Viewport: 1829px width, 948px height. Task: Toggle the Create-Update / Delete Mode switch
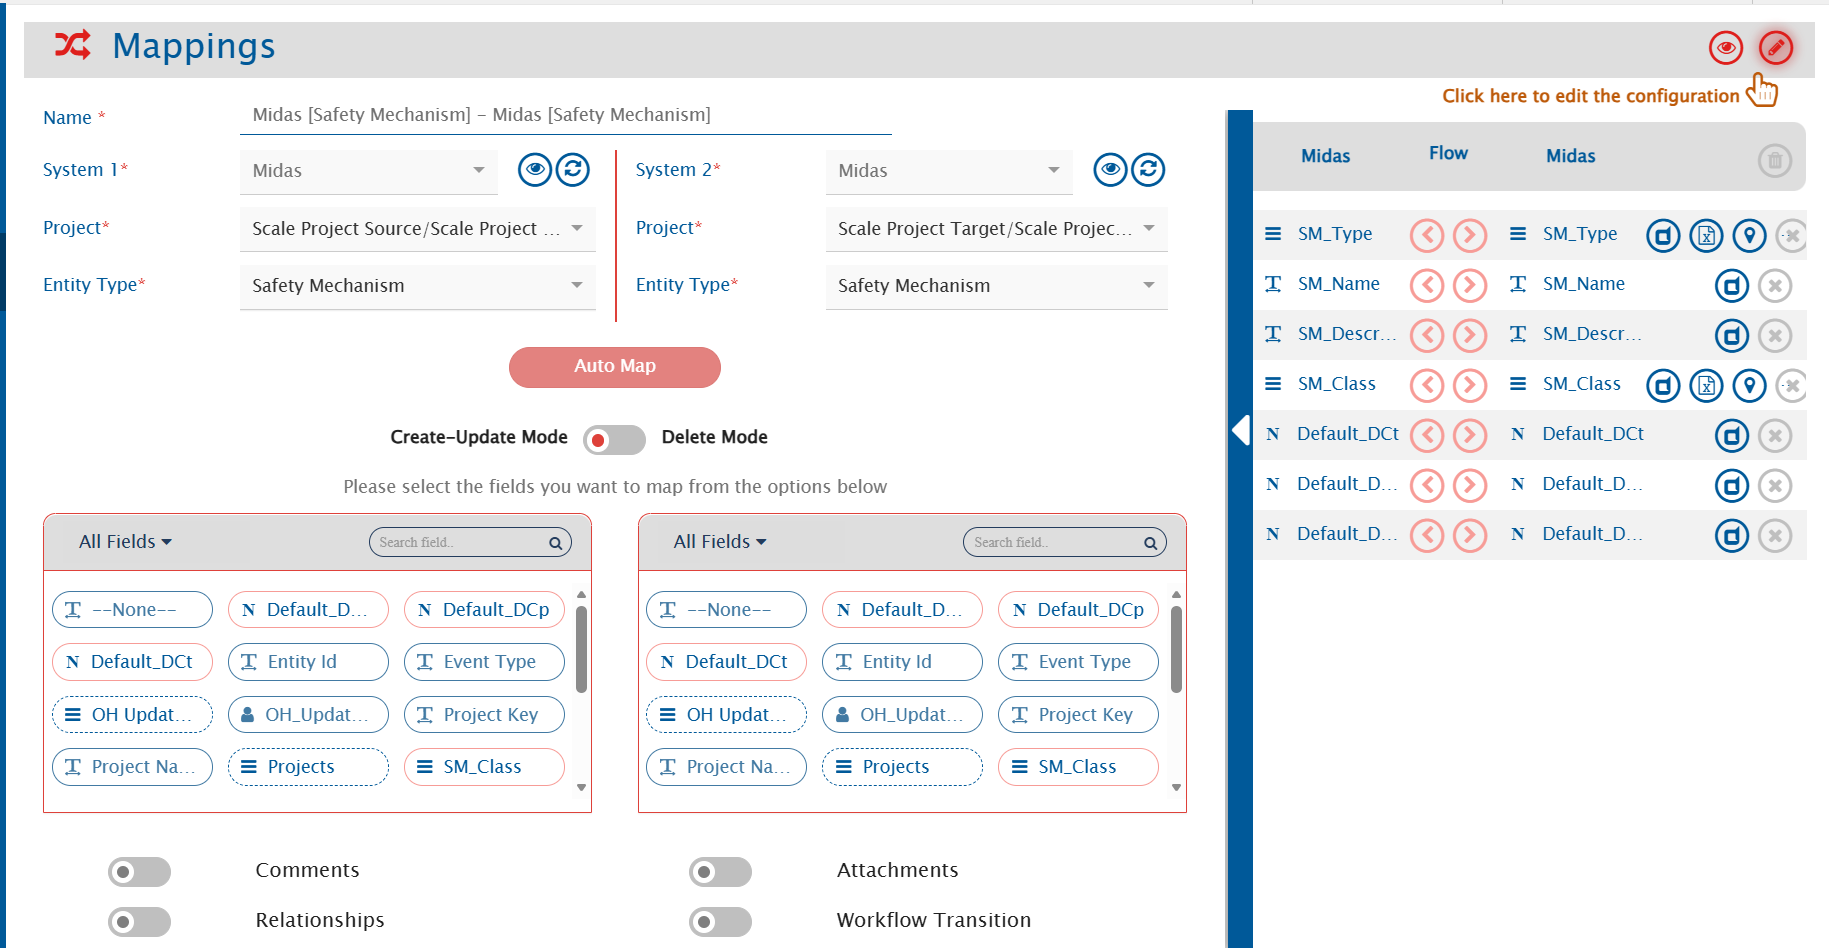tap(614, 439)
